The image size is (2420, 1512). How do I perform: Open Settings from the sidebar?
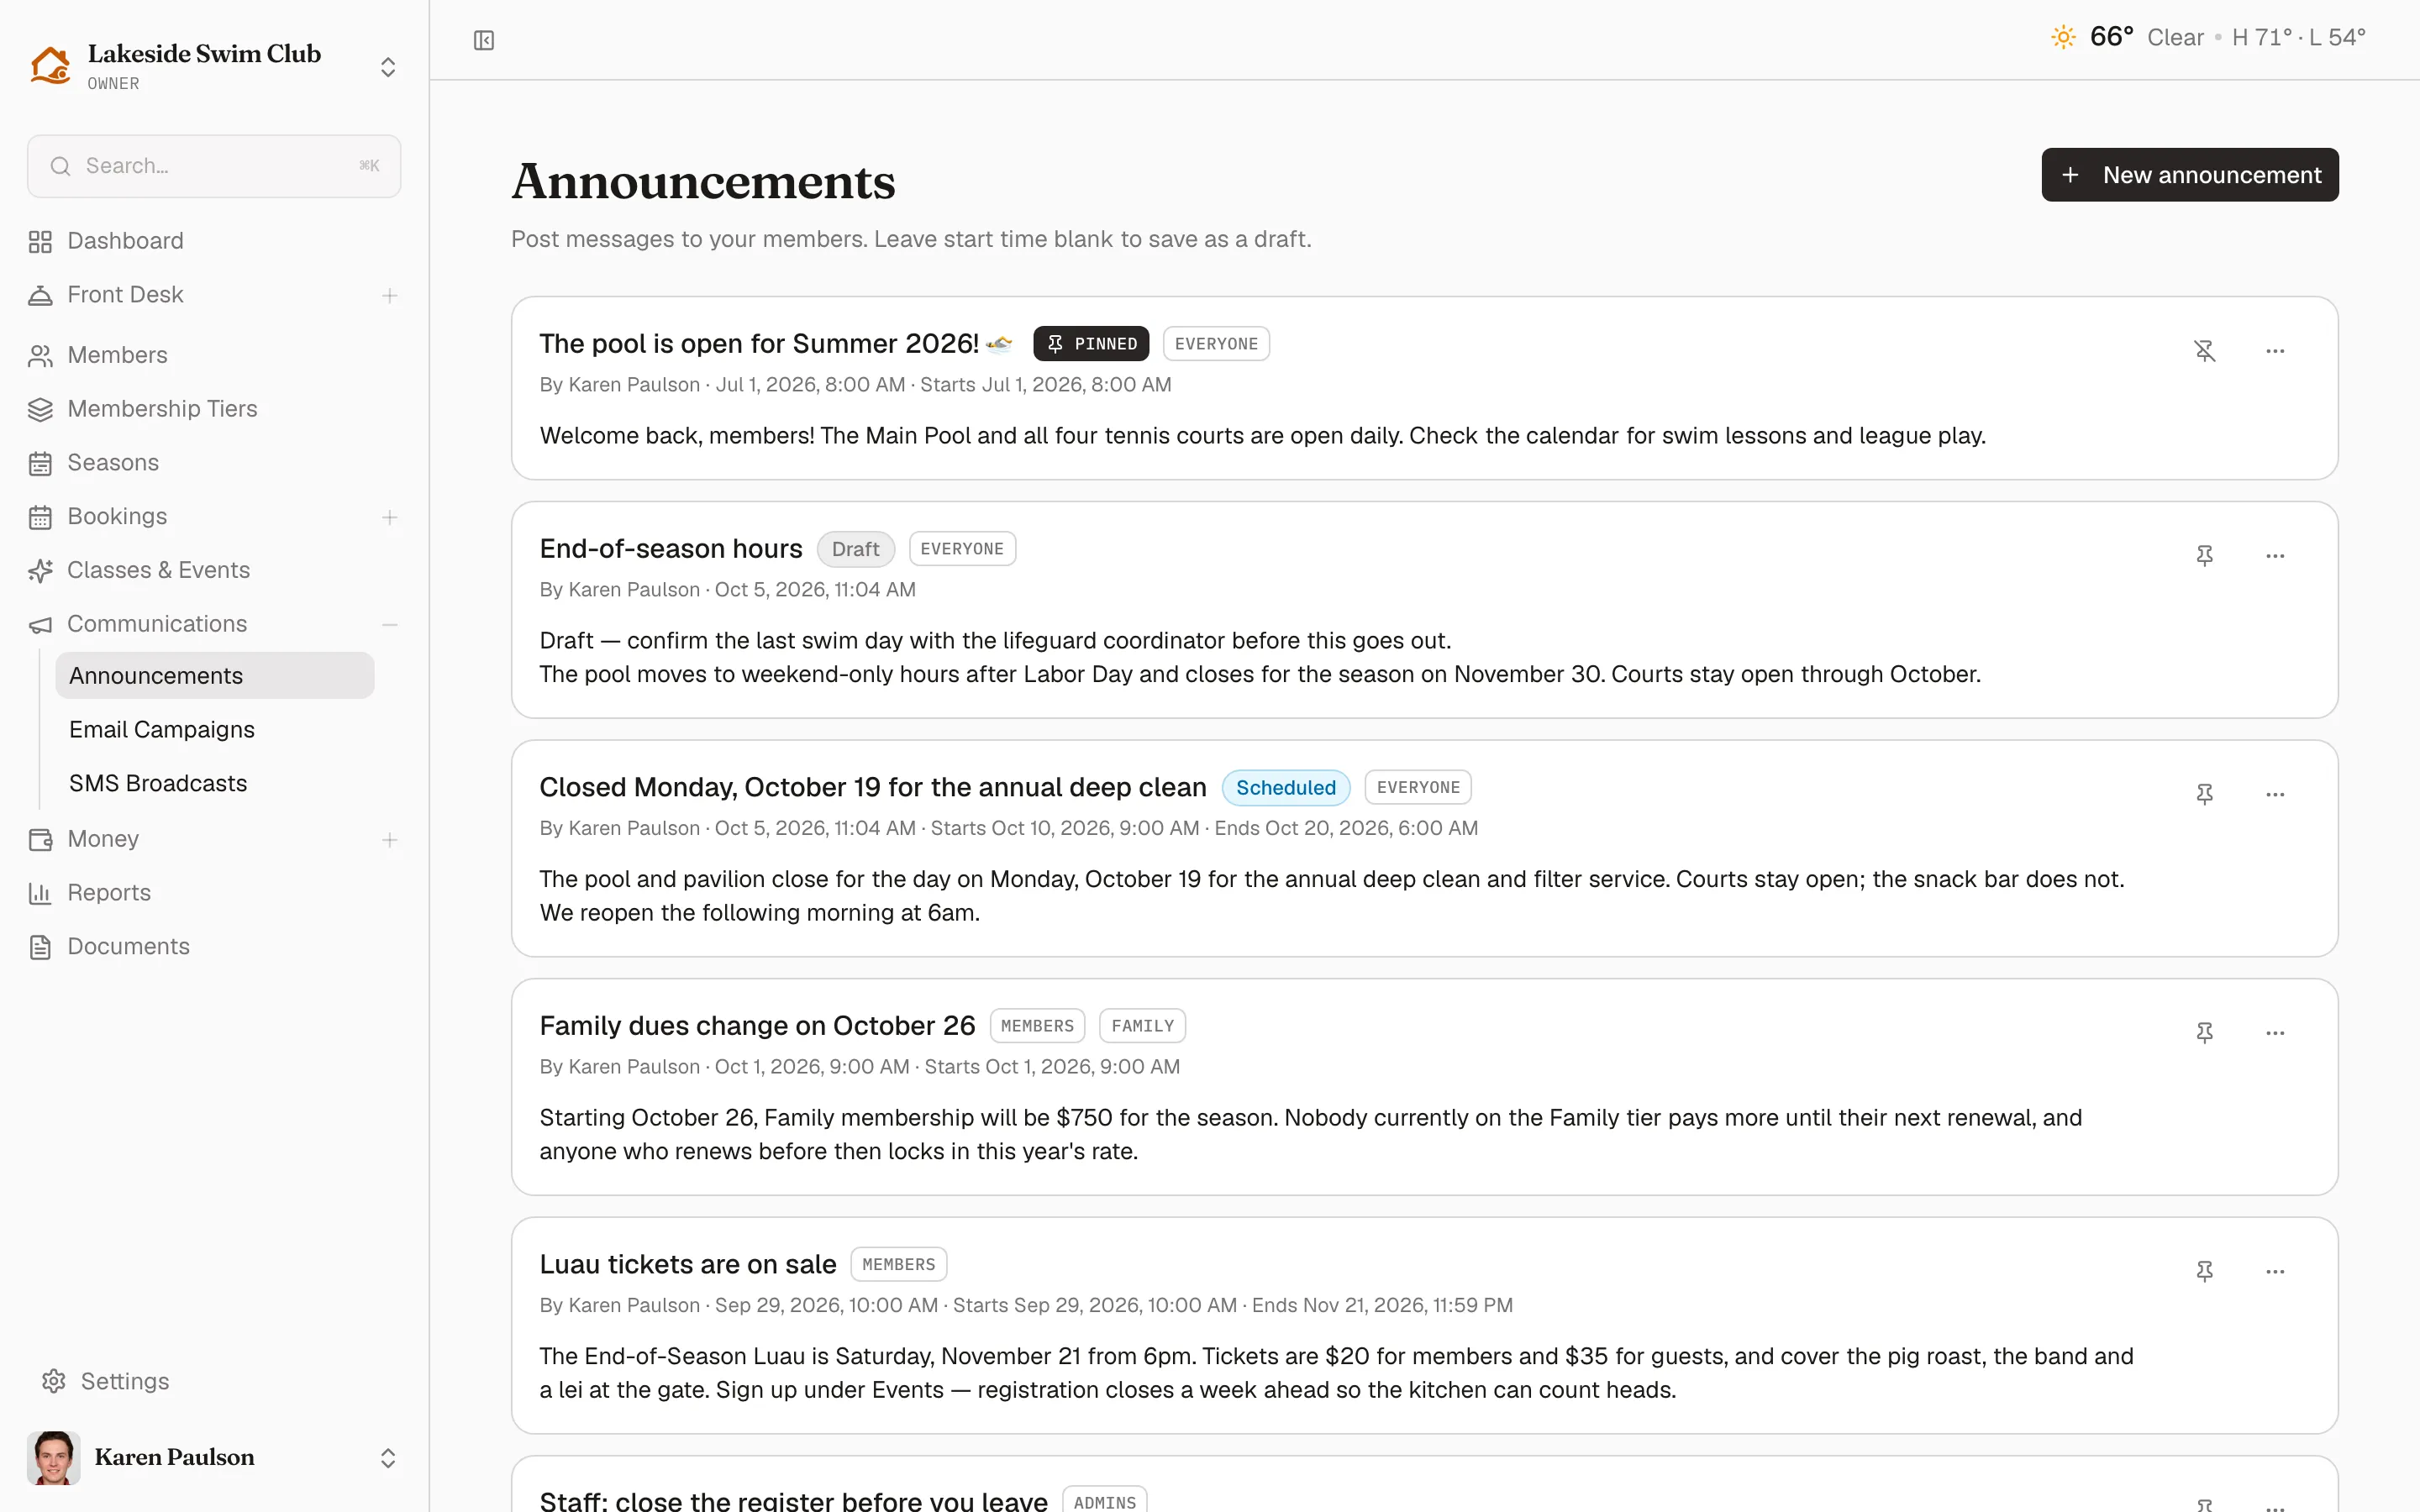(124, 1381)
